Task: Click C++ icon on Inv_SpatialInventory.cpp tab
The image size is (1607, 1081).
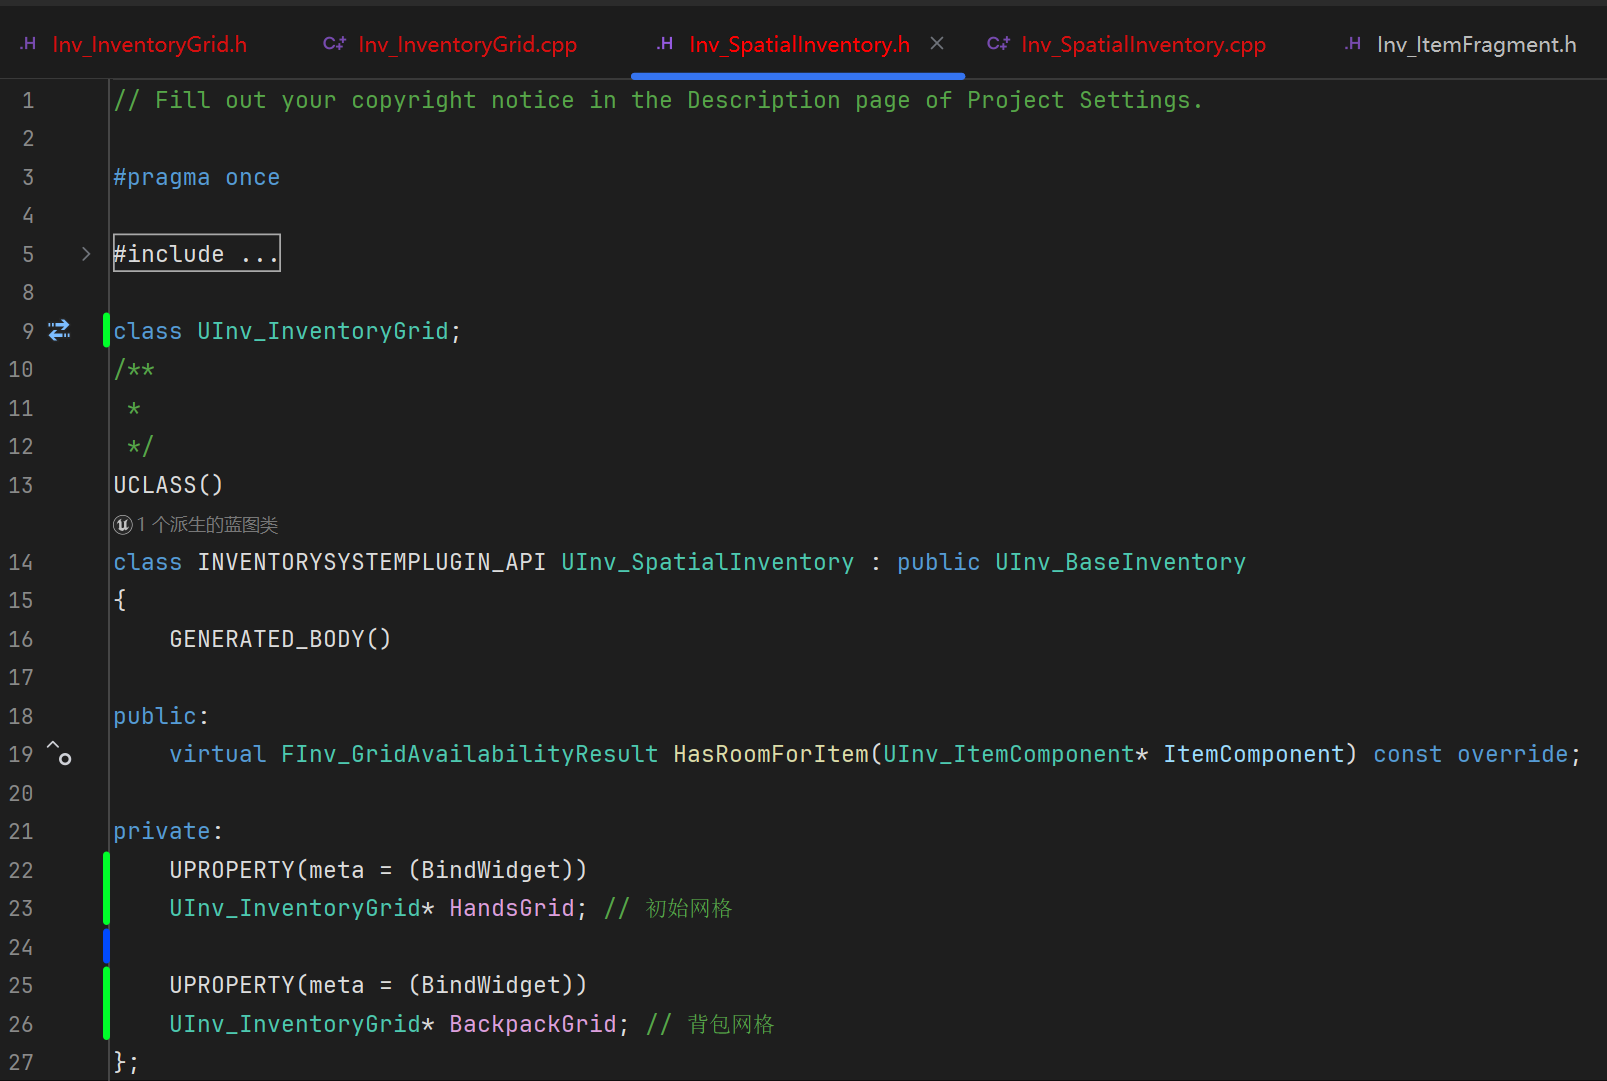Action: point(998,44)
